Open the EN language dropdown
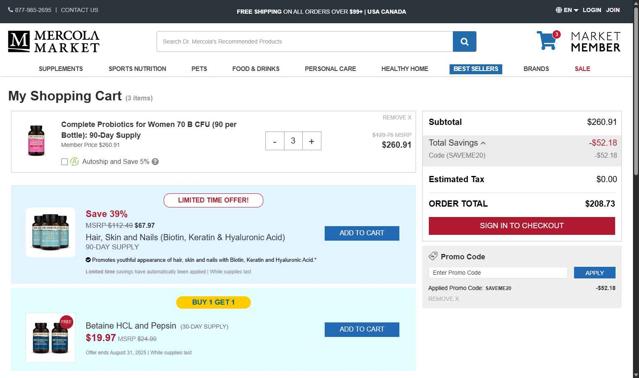 tap(567, 10)
